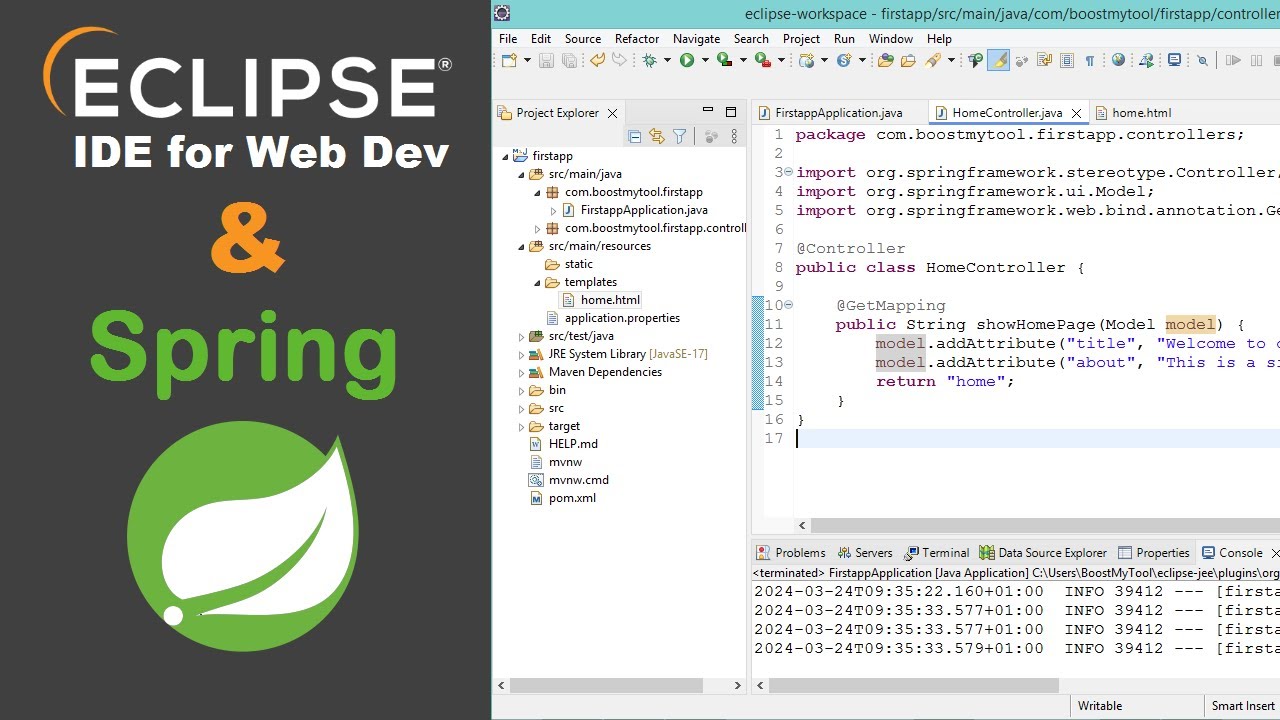1280x720 pixels.
Task: Fold showHomePage method at line 10
Action: (788, 305)
